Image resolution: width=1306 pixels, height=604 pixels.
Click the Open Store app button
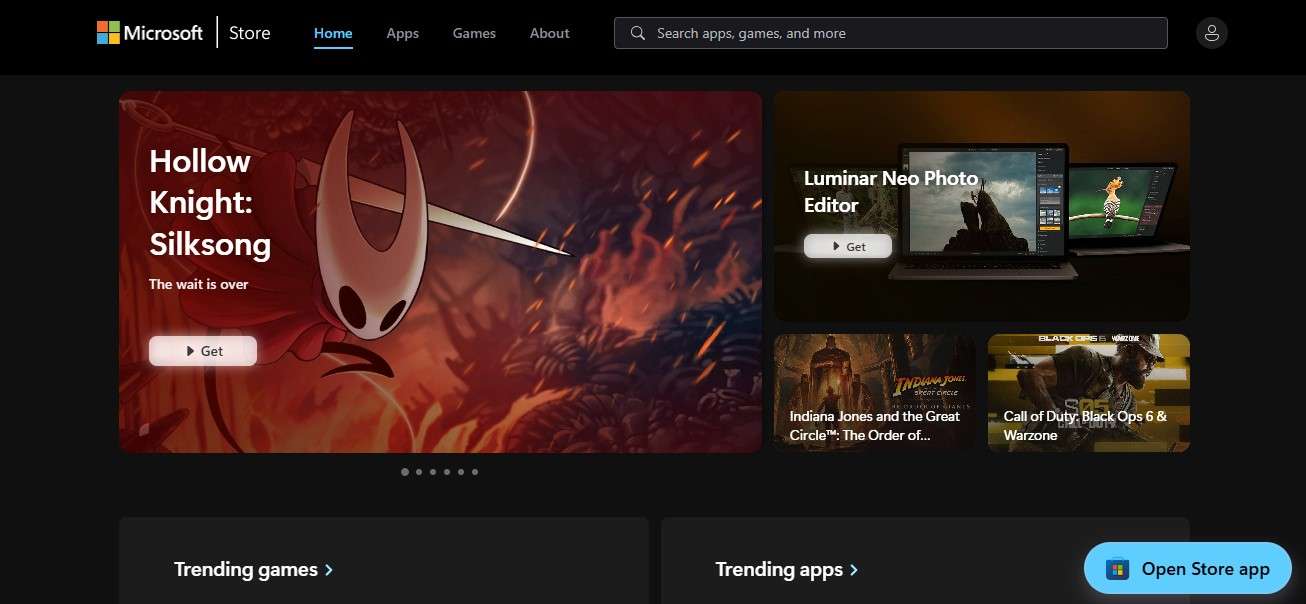1188,569
